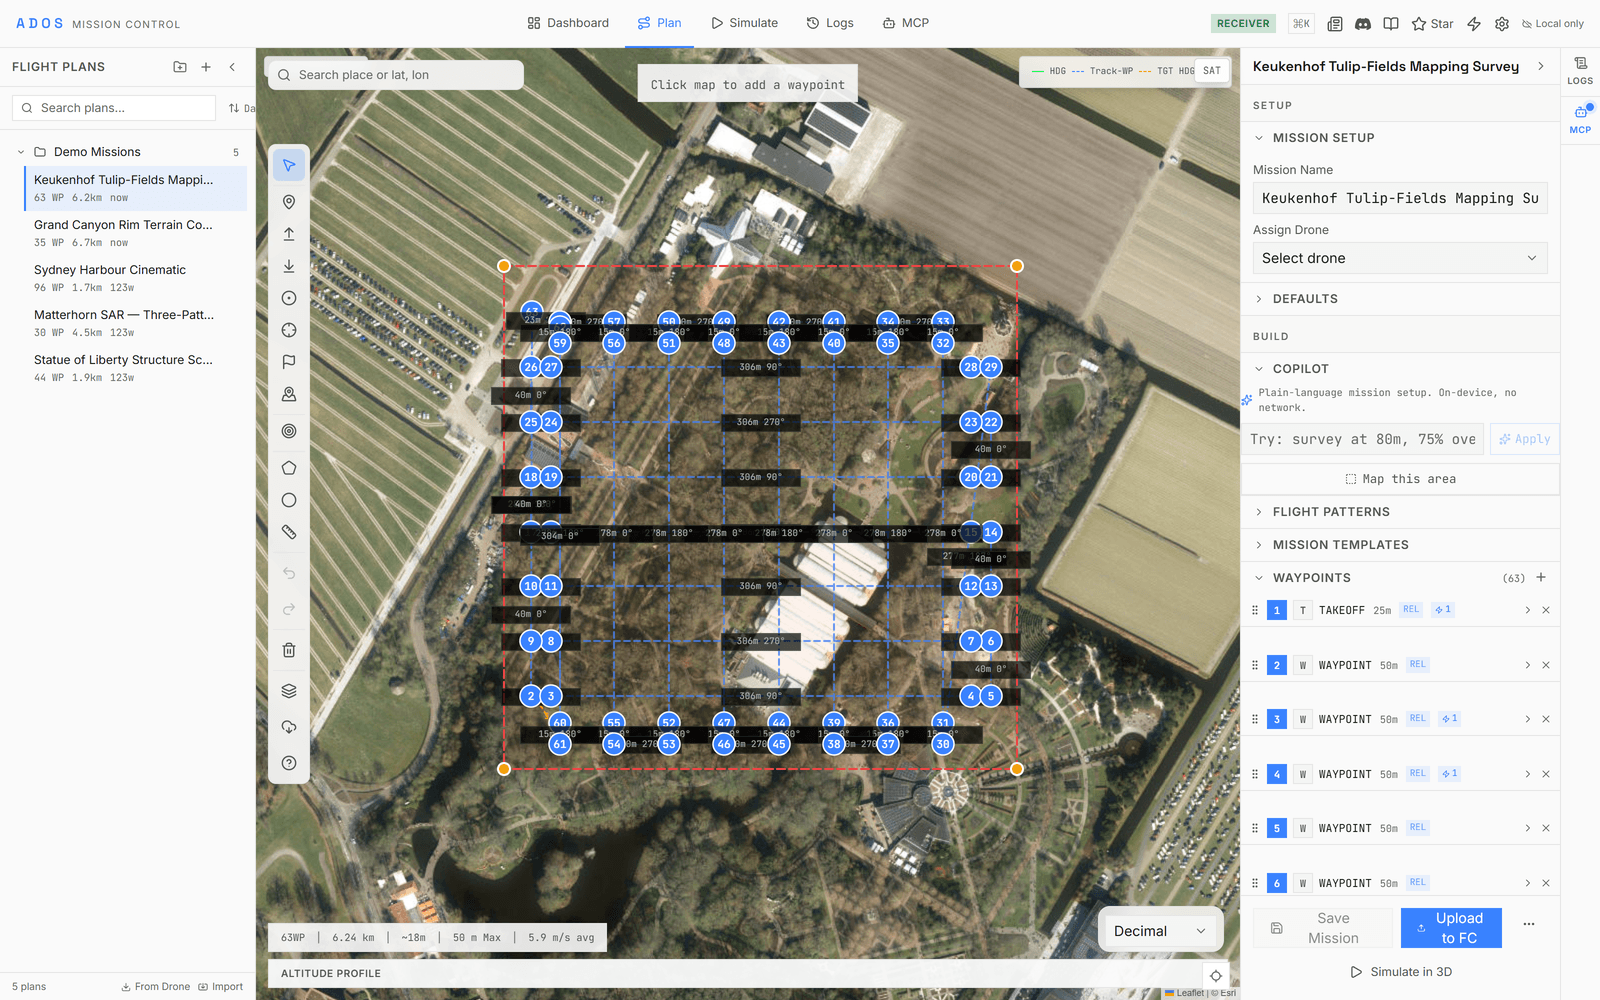Select the ruler measure tool
Image resolution: width=1600 pixels, height=1000 pixels.
[x=289, y=532]
